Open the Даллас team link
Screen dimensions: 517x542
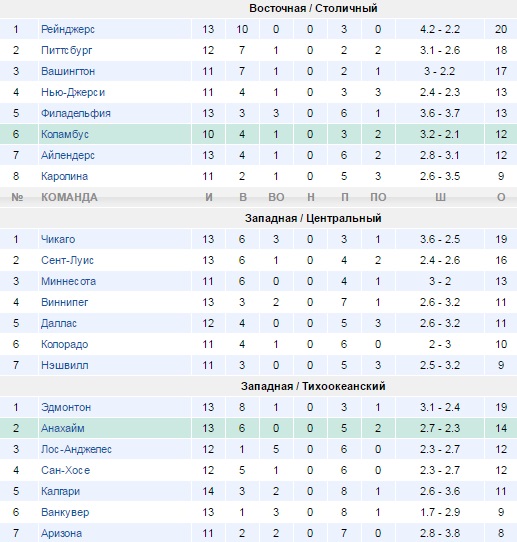click(59, 324)
